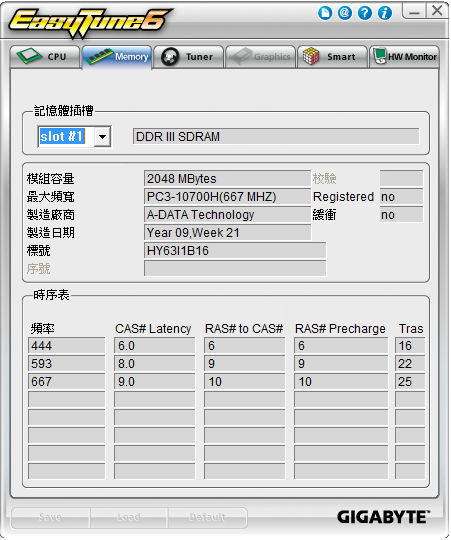Open help via question mark icon
The image size is (451, 540).
click(365, 13)
